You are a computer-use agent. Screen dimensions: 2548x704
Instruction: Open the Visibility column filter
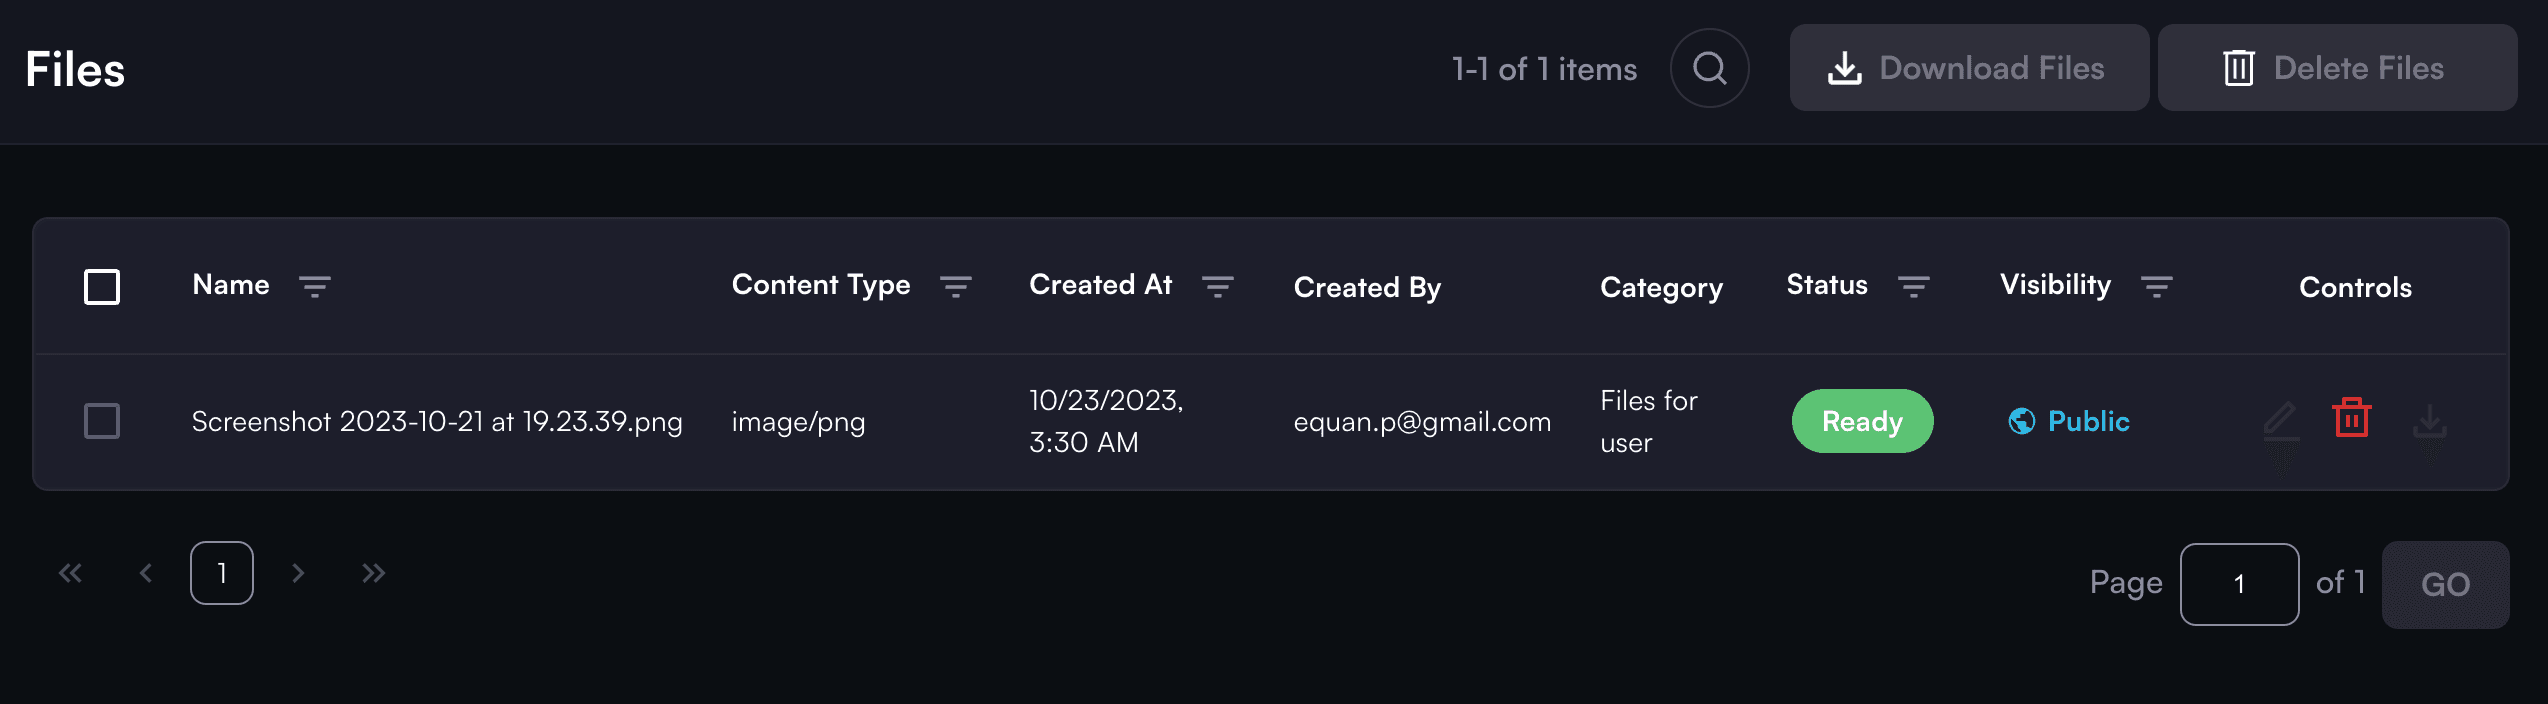click(x=2157, y=287)
